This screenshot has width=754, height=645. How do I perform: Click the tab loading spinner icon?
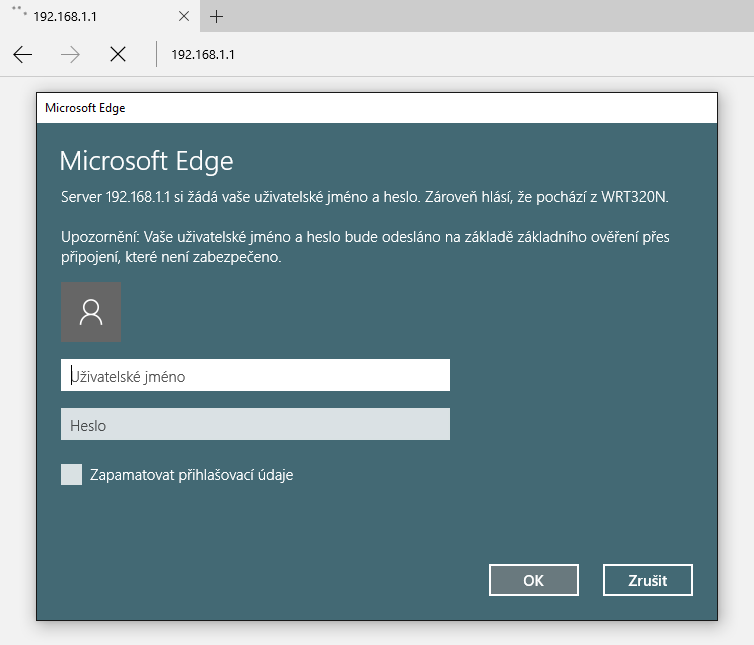(19, 11)
